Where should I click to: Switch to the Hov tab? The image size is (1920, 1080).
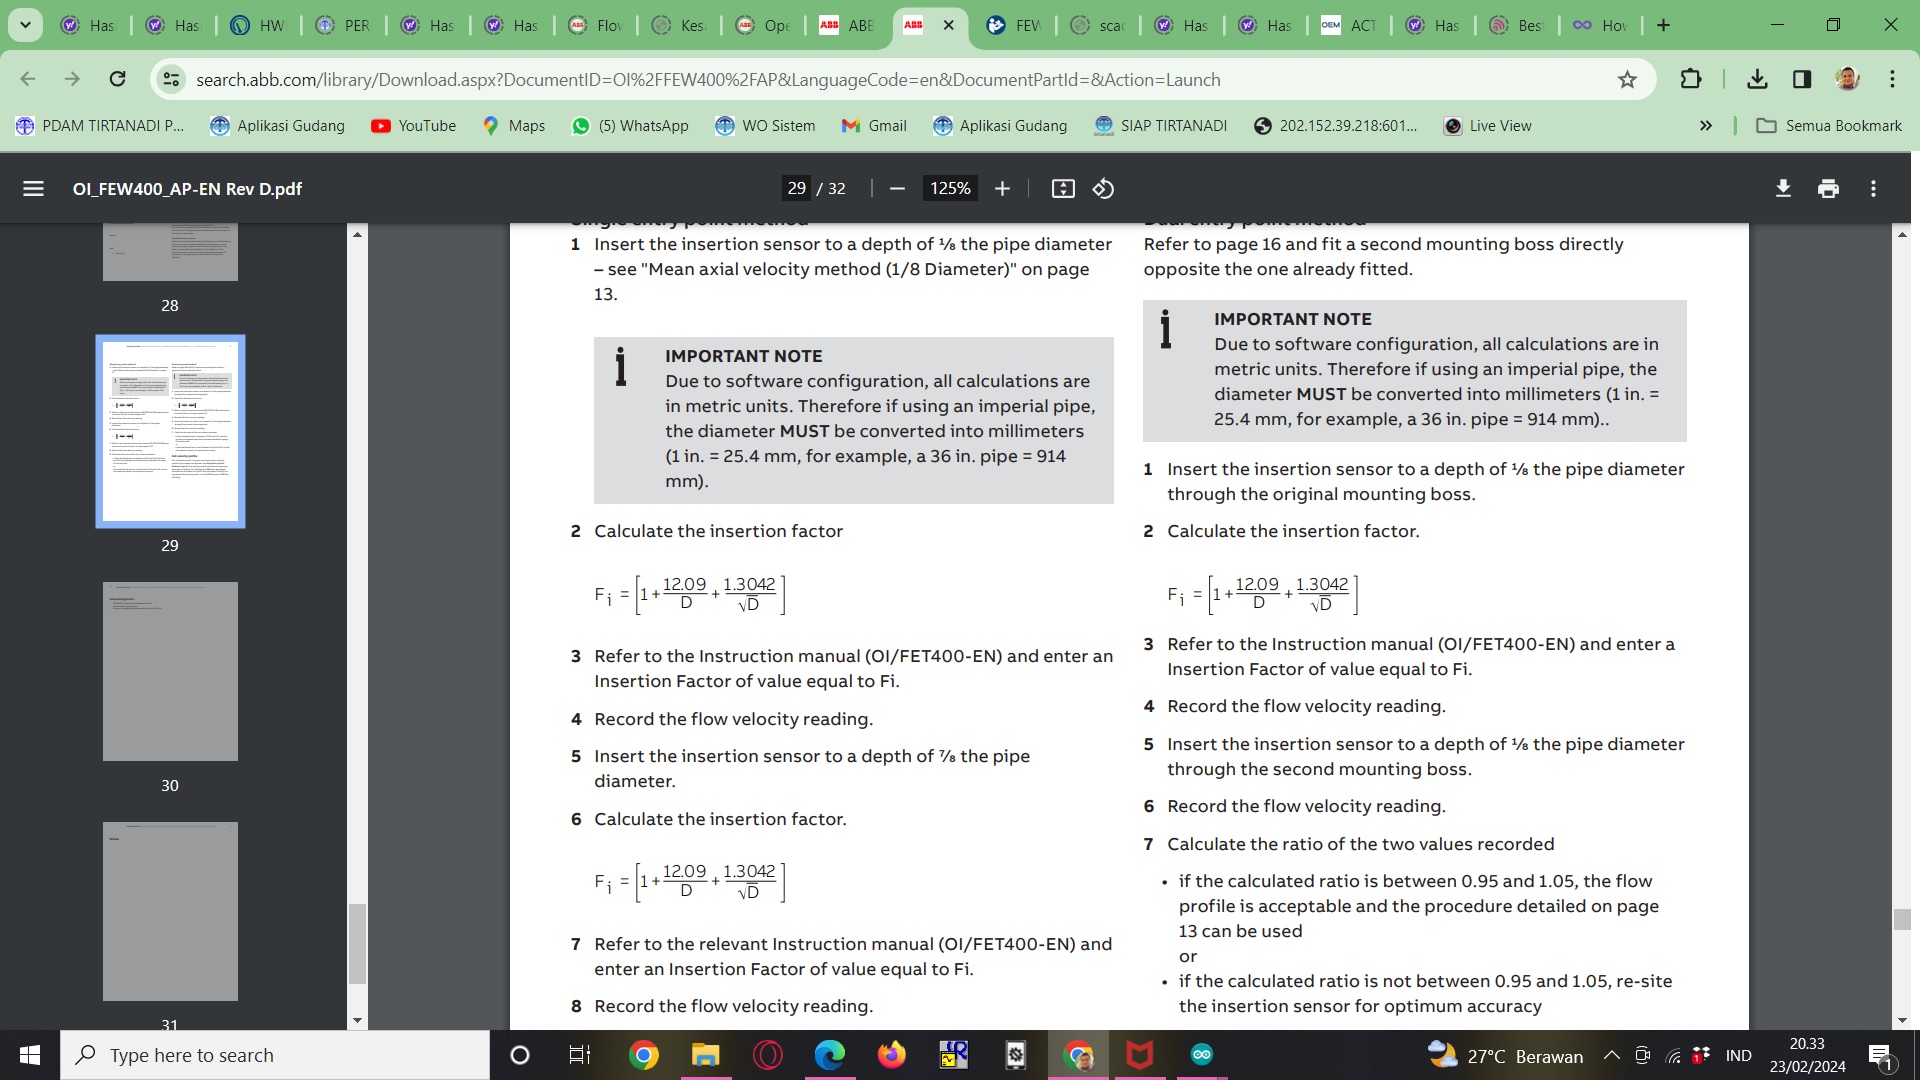click(1601, 25)
